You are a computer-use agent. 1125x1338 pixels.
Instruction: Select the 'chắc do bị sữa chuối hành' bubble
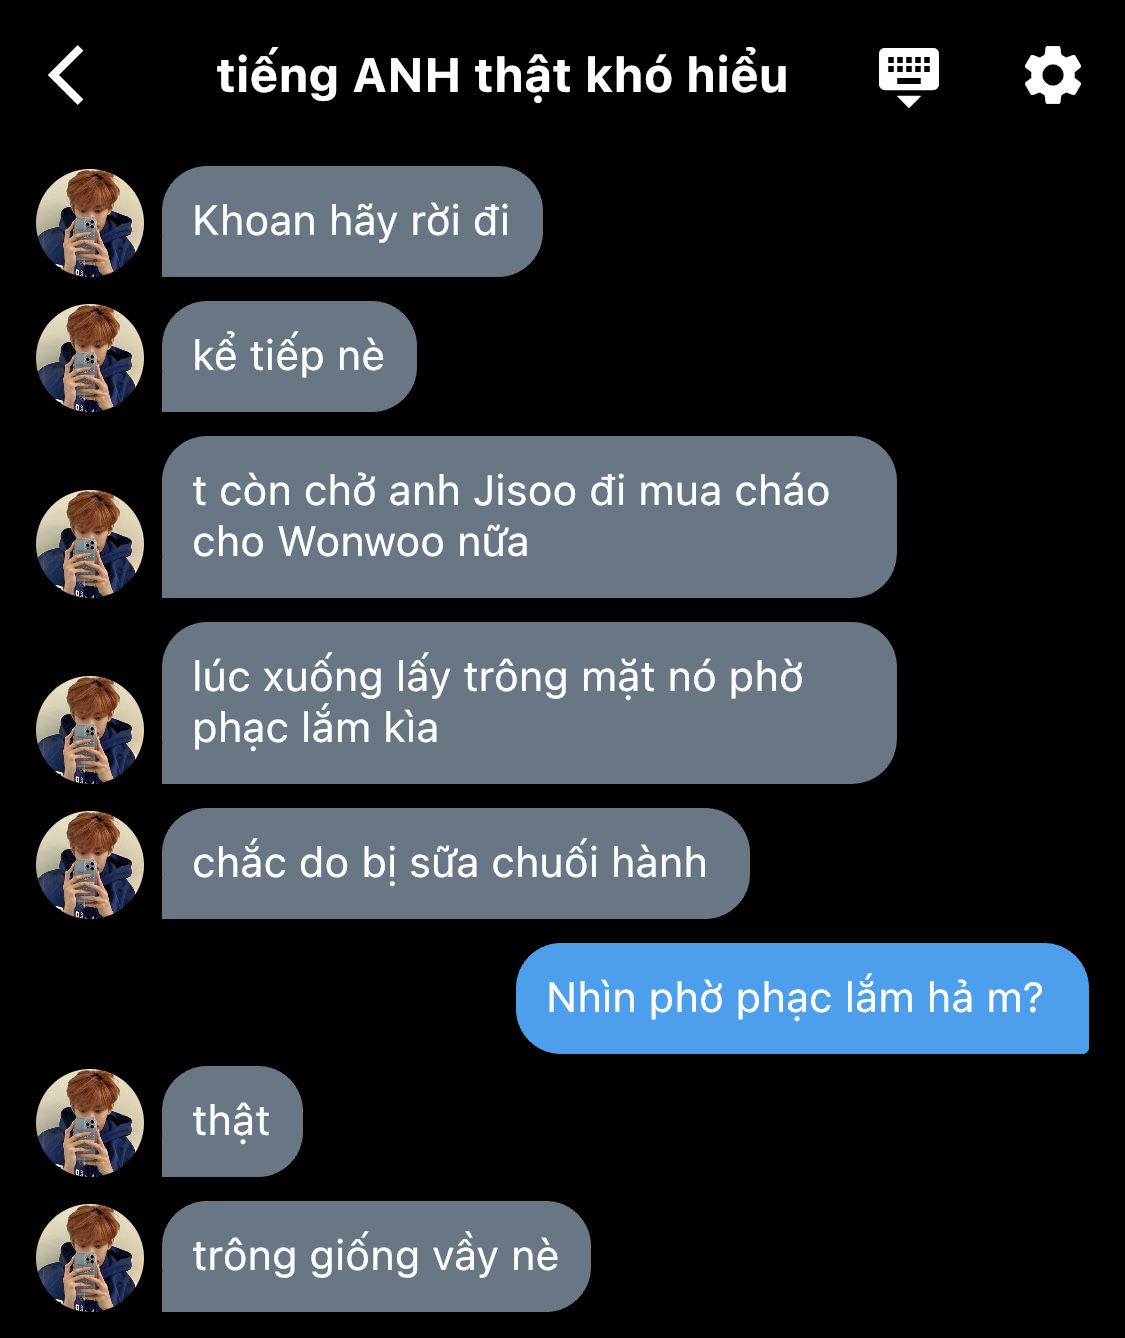point(455,863)
